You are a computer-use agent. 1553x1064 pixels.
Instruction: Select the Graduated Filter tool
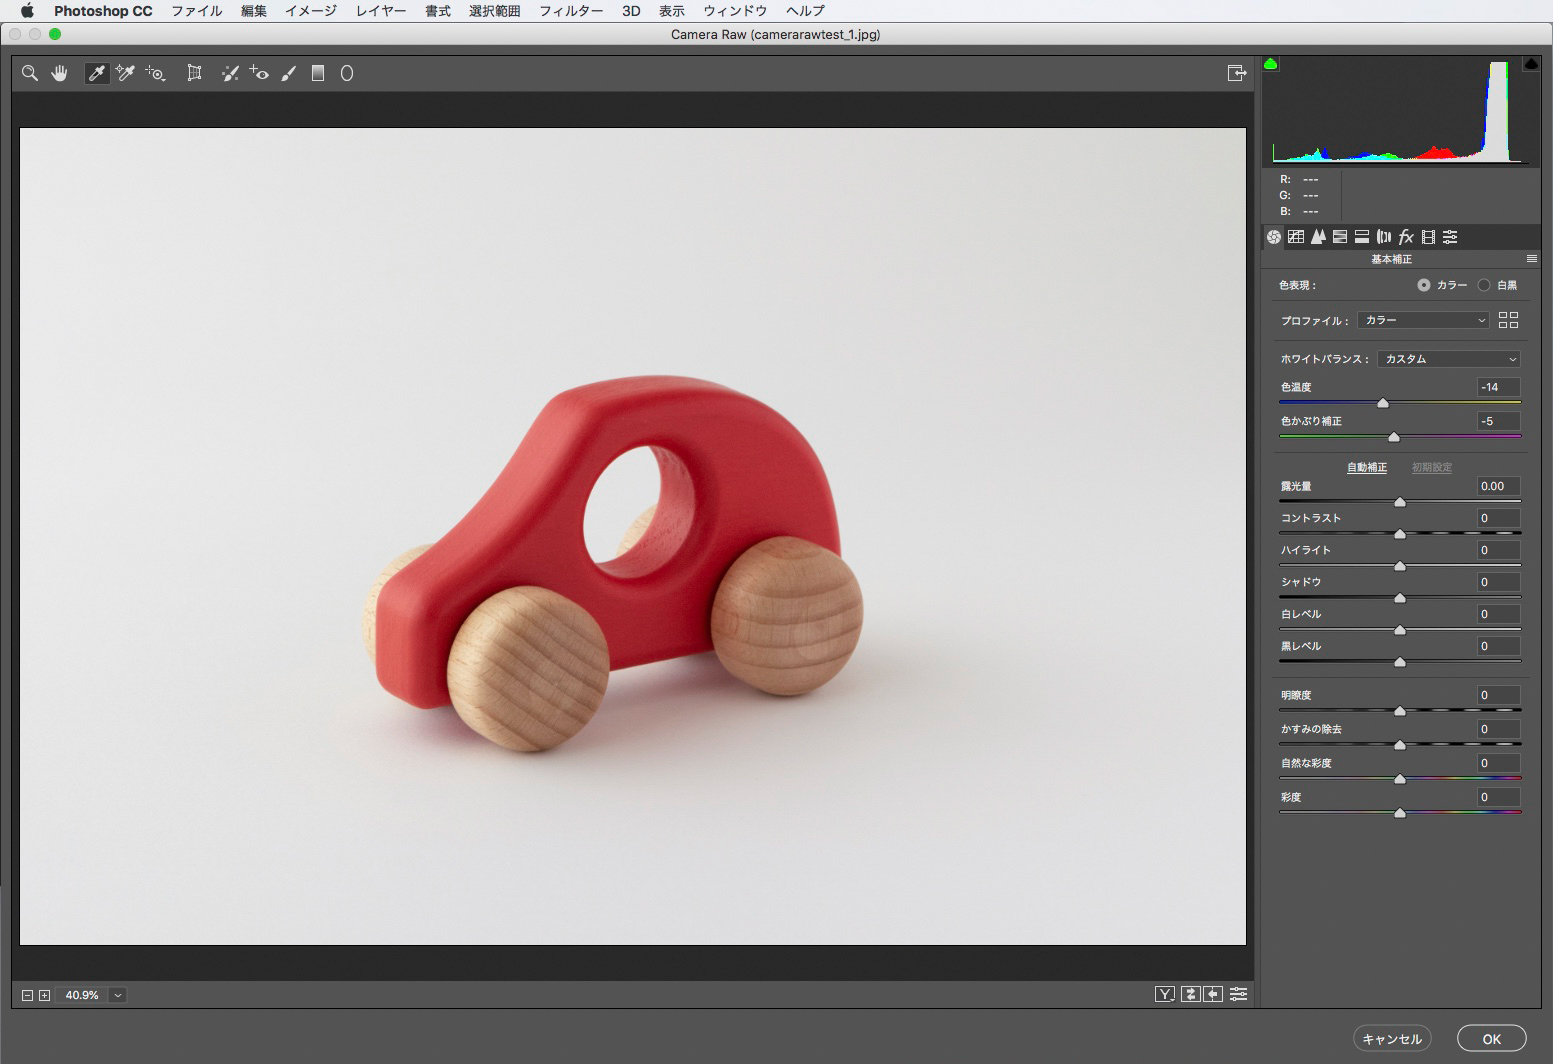318,73
